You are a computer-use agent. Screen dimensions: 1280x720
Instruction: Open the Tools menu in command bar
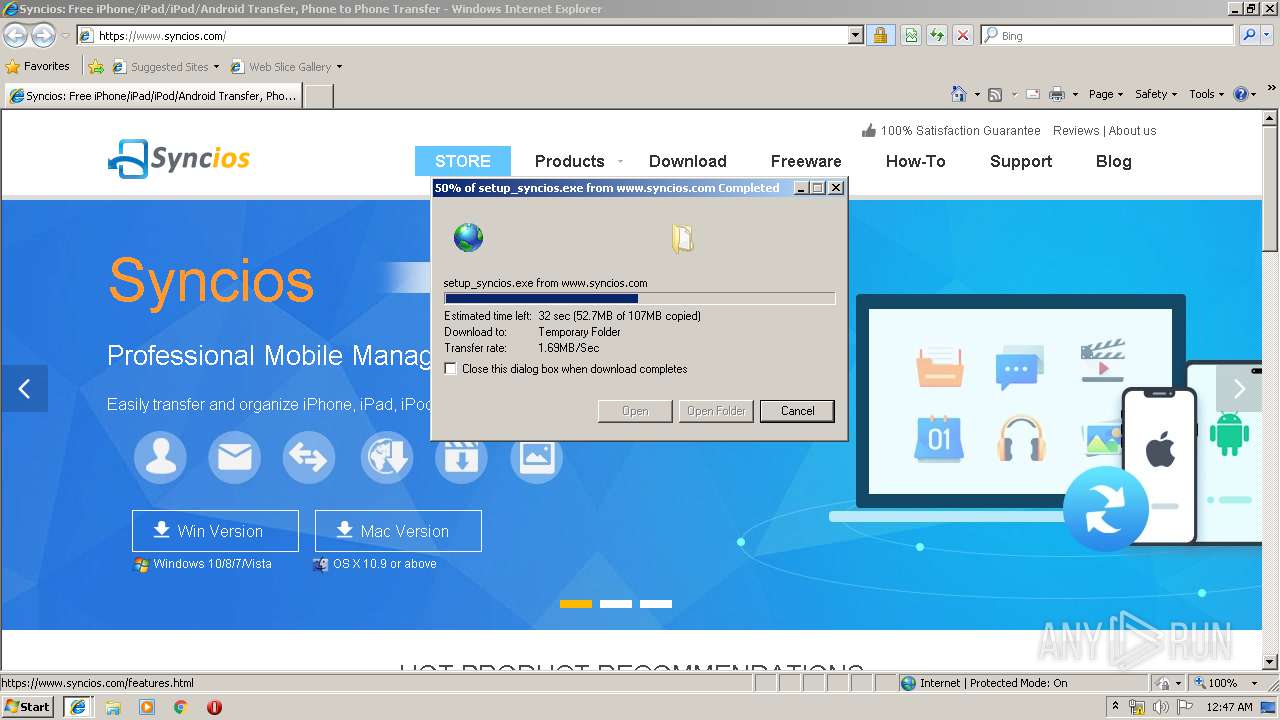click(x=1207, y=94)
